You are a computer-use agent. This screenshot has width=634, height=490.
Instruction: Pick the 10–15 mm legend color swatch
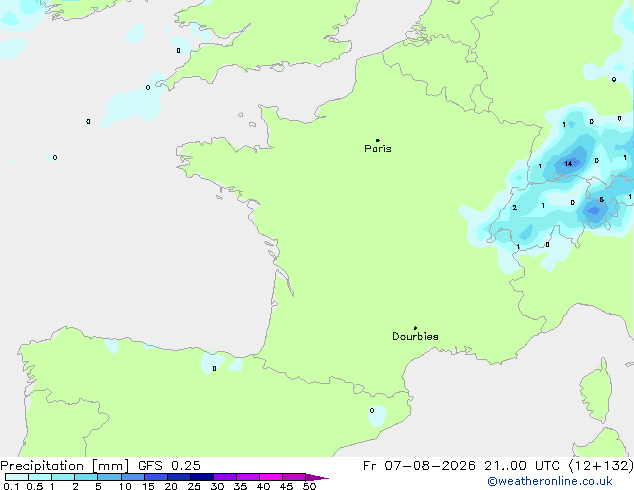pyautogui.click(x=132, y=477)
